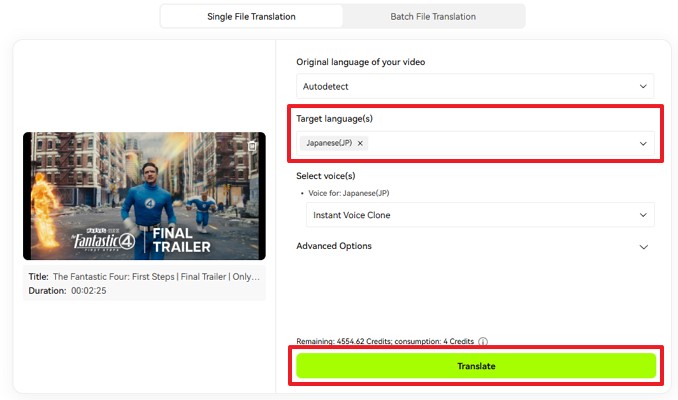The width and height of the screenshot is (678, 400).
Task: Expand Advanced Options using its chevron
Action: click(643, 247)
